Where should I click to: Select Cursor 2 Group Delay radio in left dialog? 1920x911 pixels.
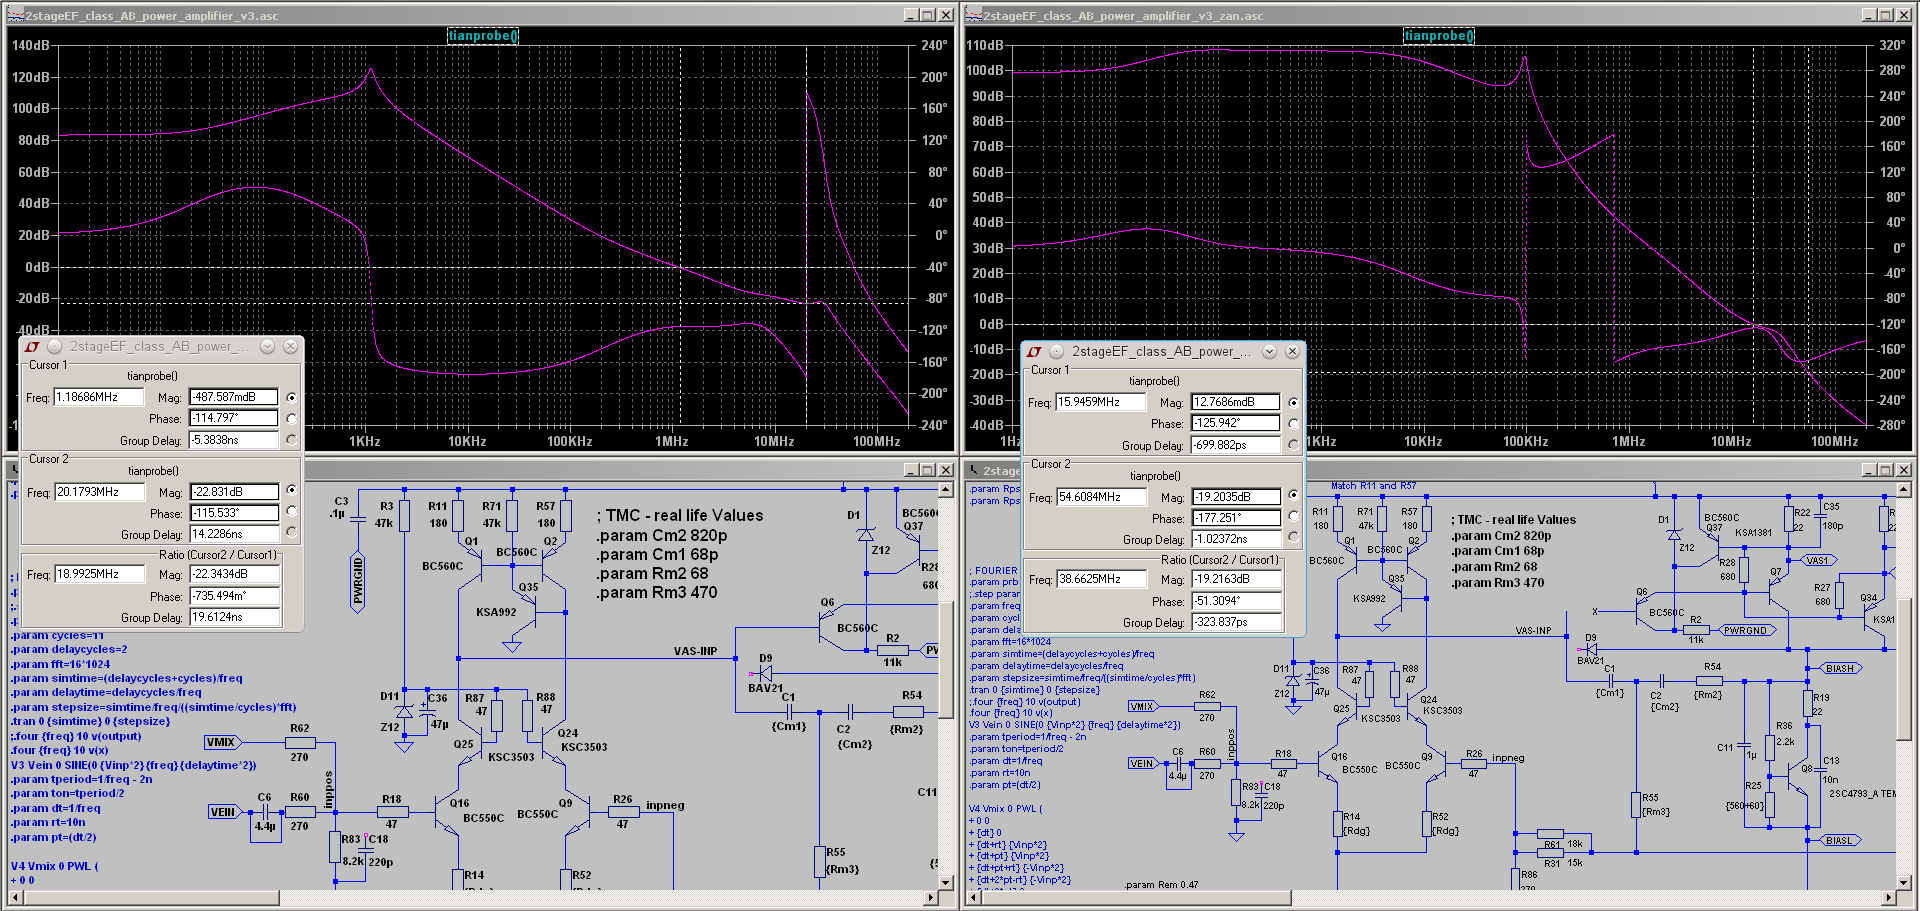(291, 532)
